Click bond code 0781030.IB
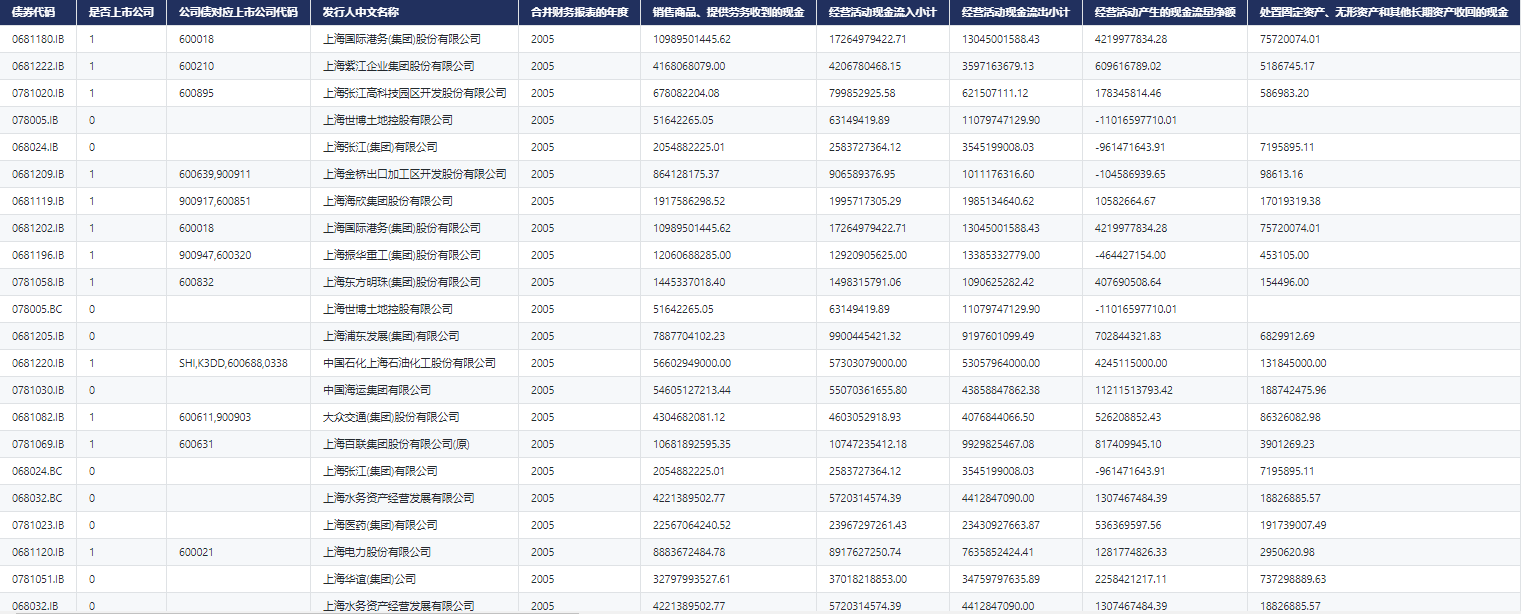The width and height of the screenshot is (1521, 614). (x=38, y=390)
